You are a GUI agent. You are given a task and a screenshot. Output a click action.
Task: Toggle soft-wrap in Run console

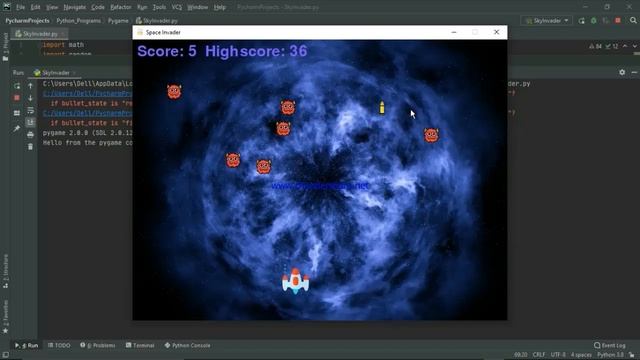point(30,111)
